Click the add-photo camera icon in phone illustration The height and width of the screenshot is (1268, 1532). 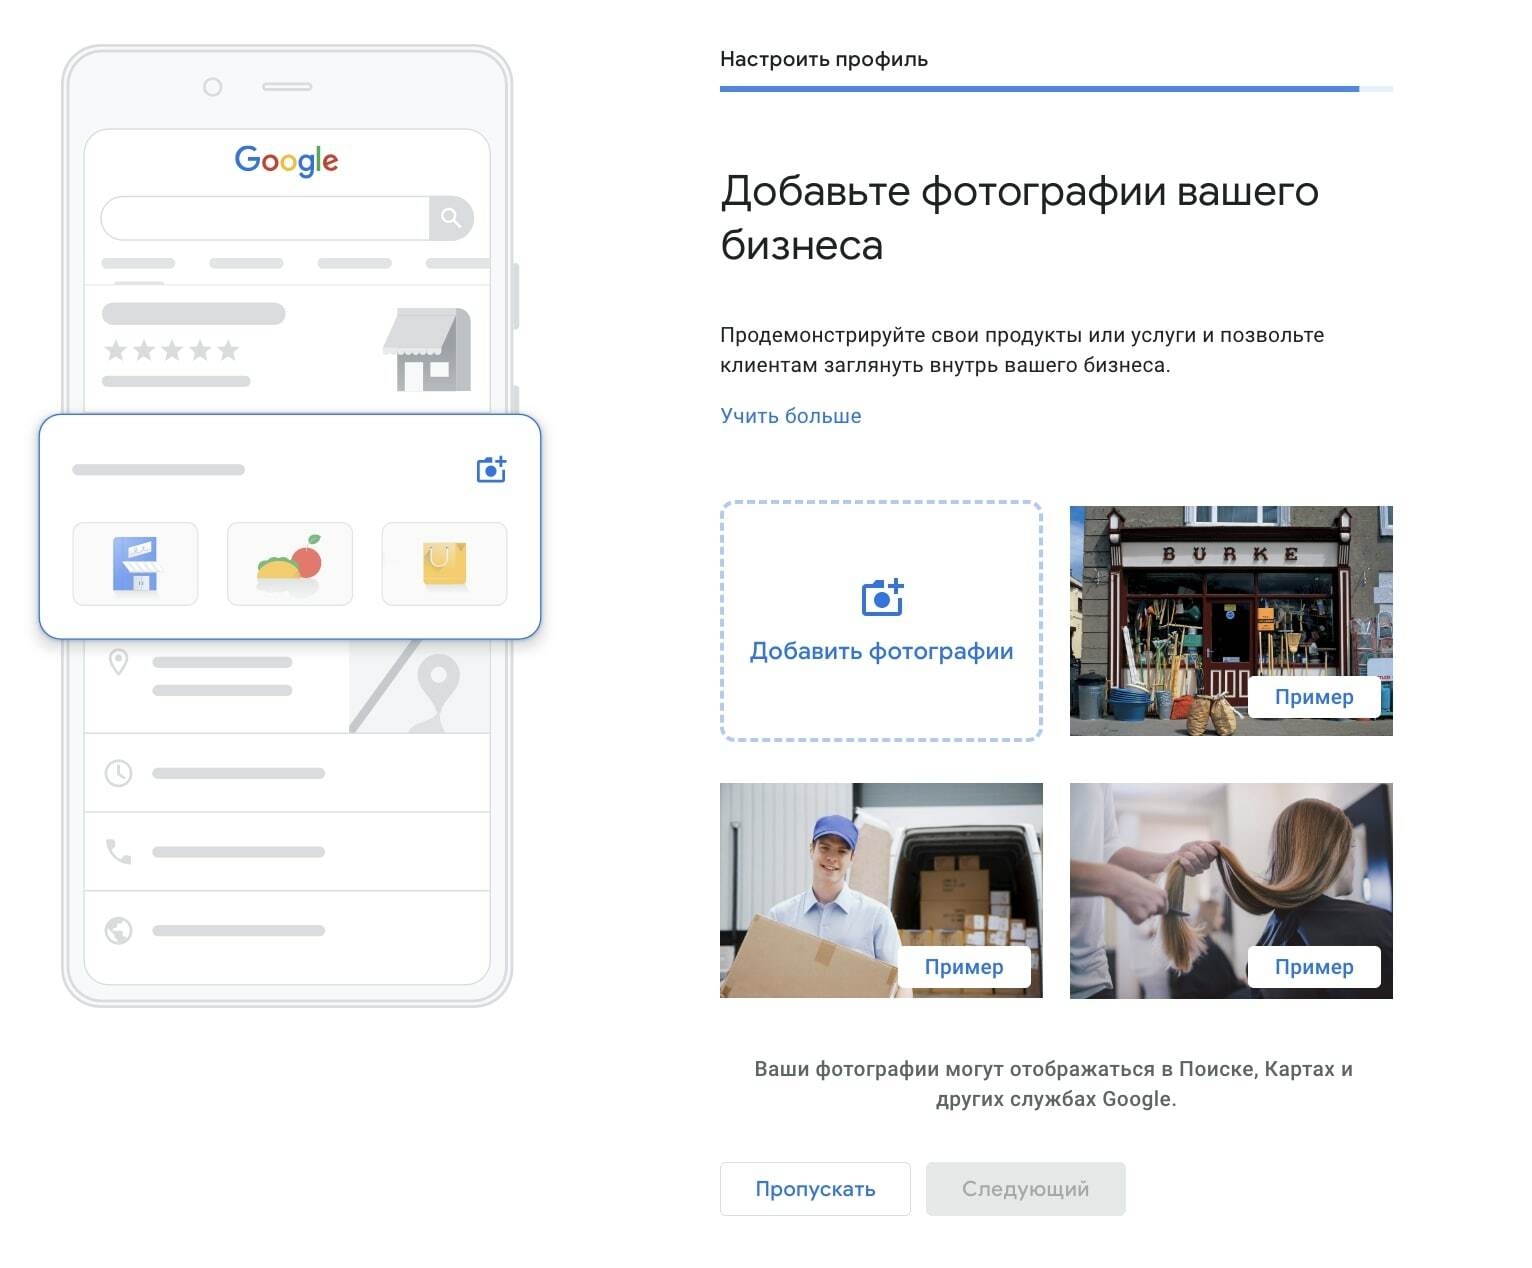[491, 469]
